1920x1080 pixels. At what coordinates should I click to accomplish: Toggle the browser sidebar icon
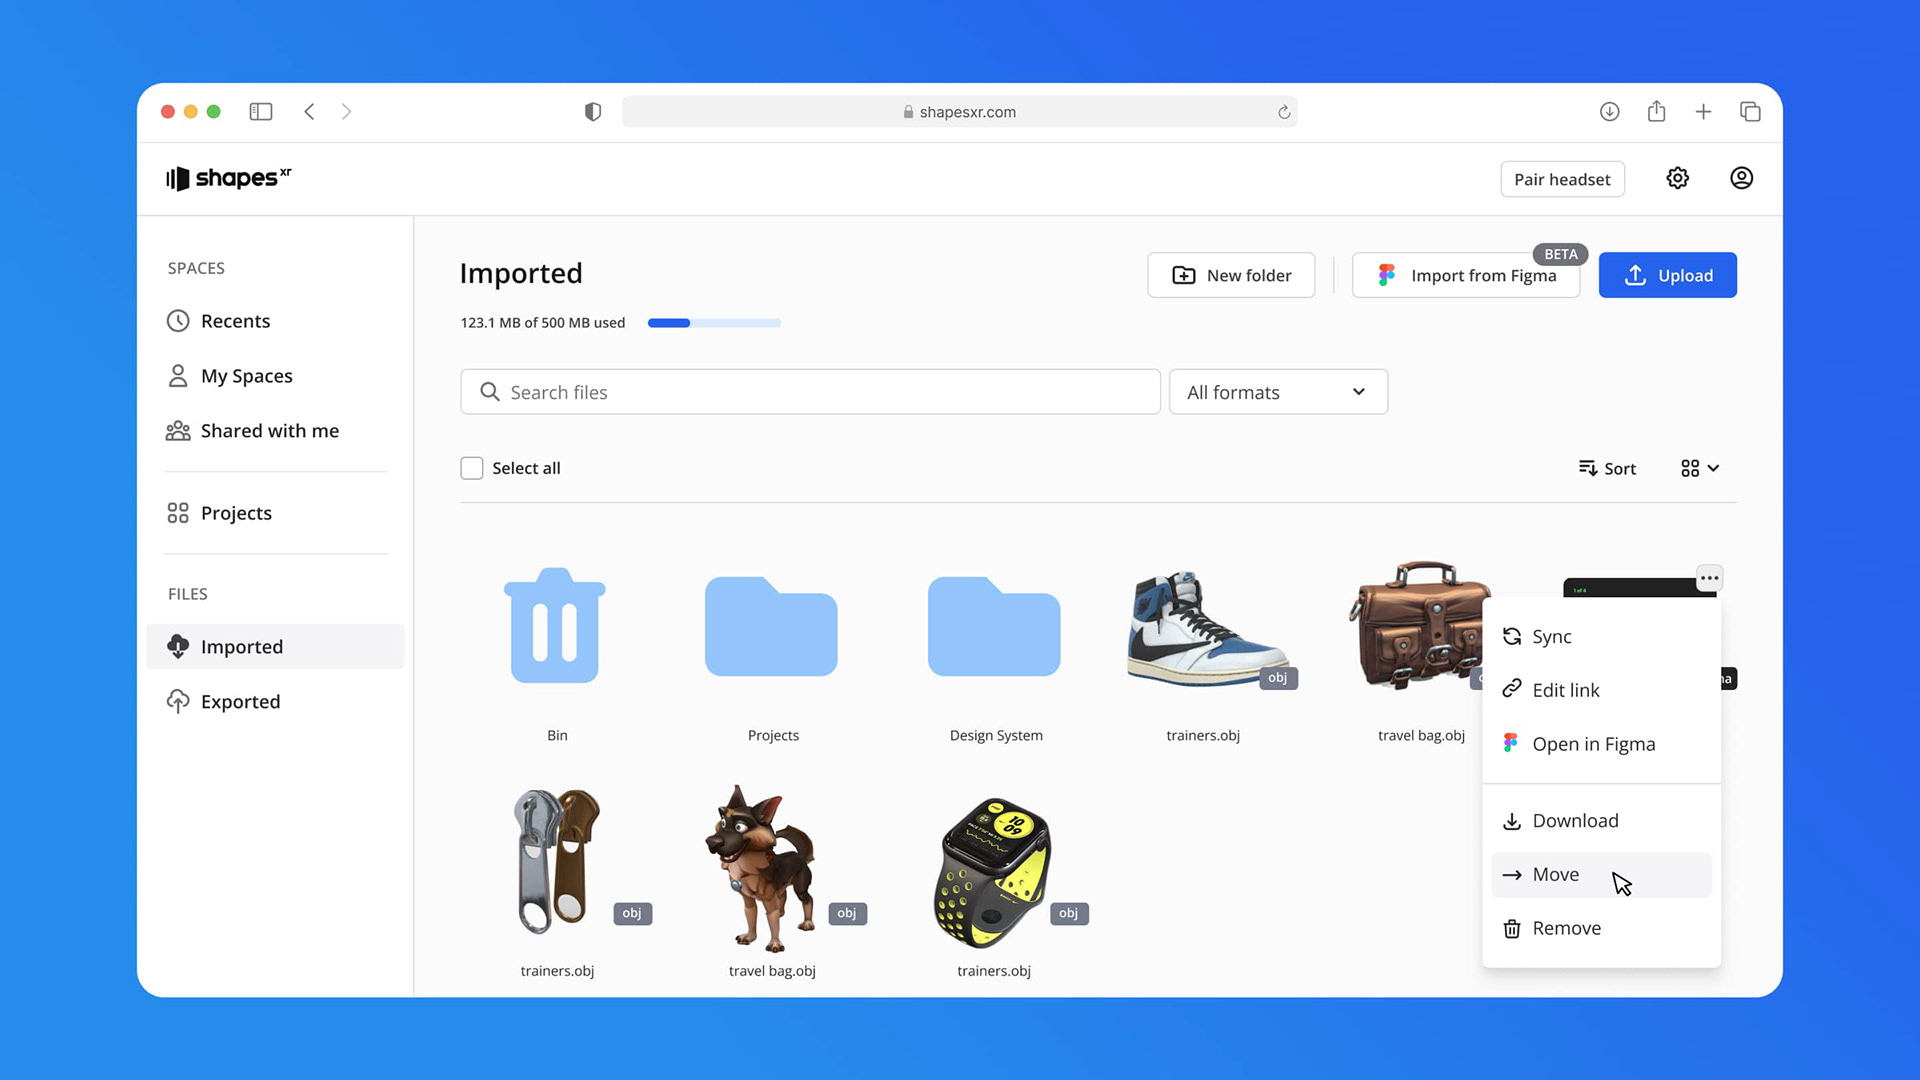pos(261,112)
